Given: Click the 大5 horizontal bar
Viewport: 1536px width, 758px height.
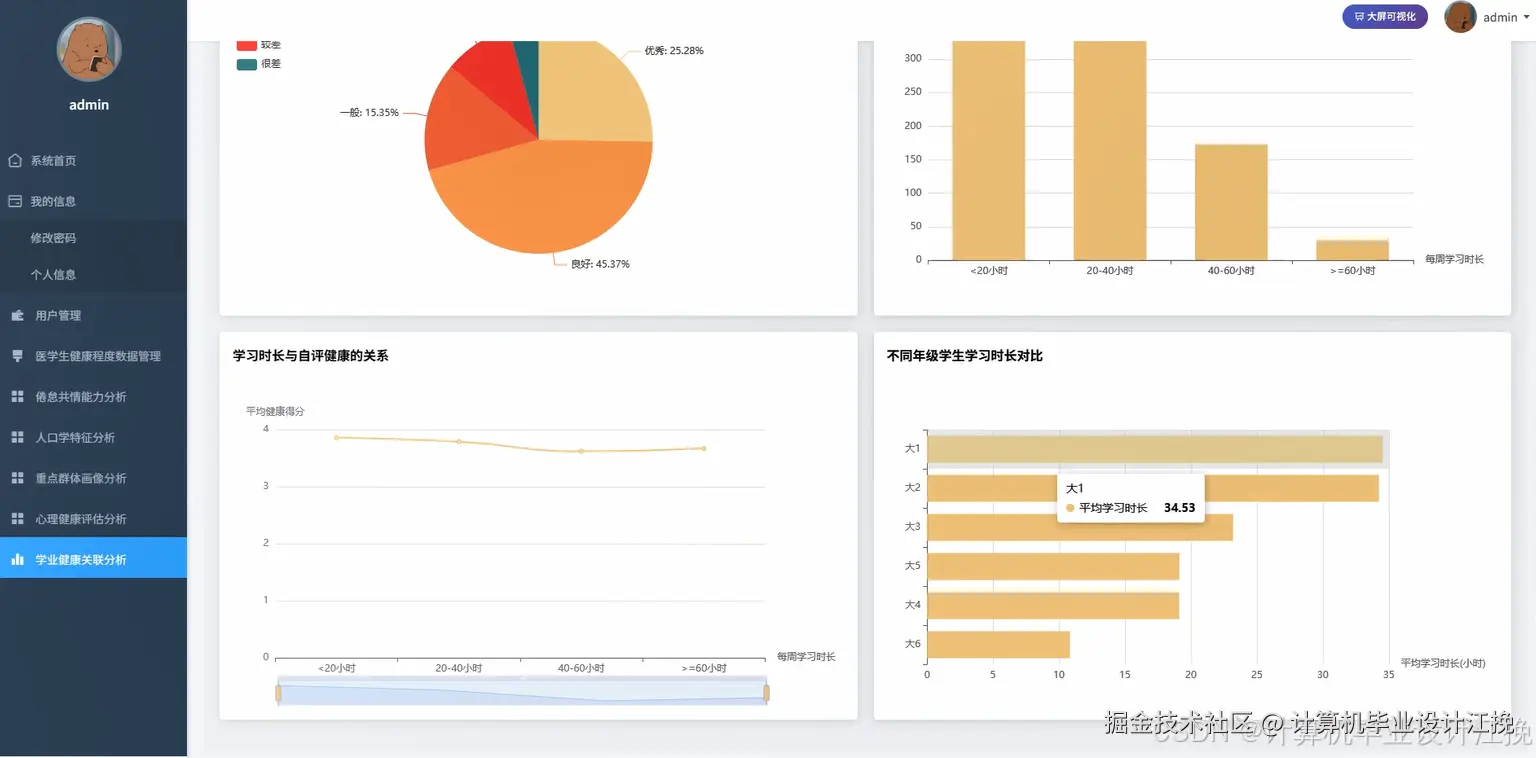Looking at the screenshot, I should tap(1053, 566).
